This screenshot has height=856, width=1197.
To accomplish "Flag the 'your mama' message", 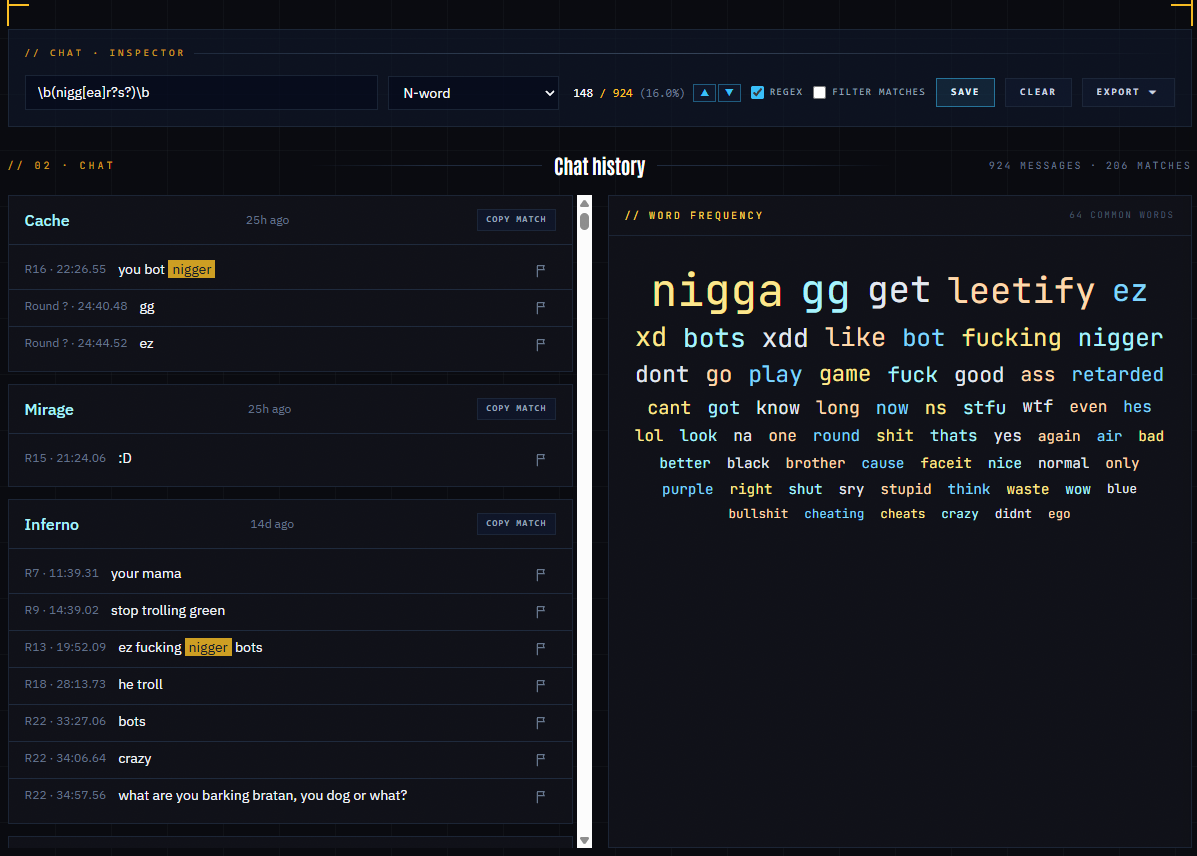I will coord(540,574).
